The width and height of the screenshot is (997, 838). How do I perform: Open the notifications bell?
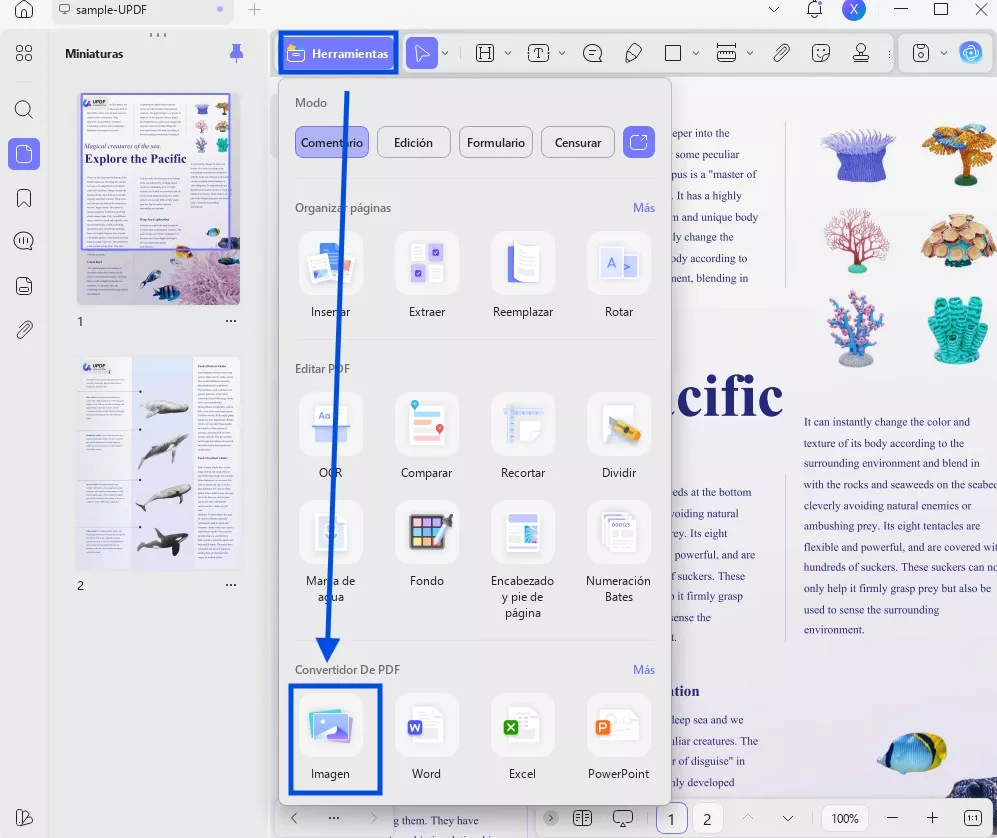(x=815, y=10)
